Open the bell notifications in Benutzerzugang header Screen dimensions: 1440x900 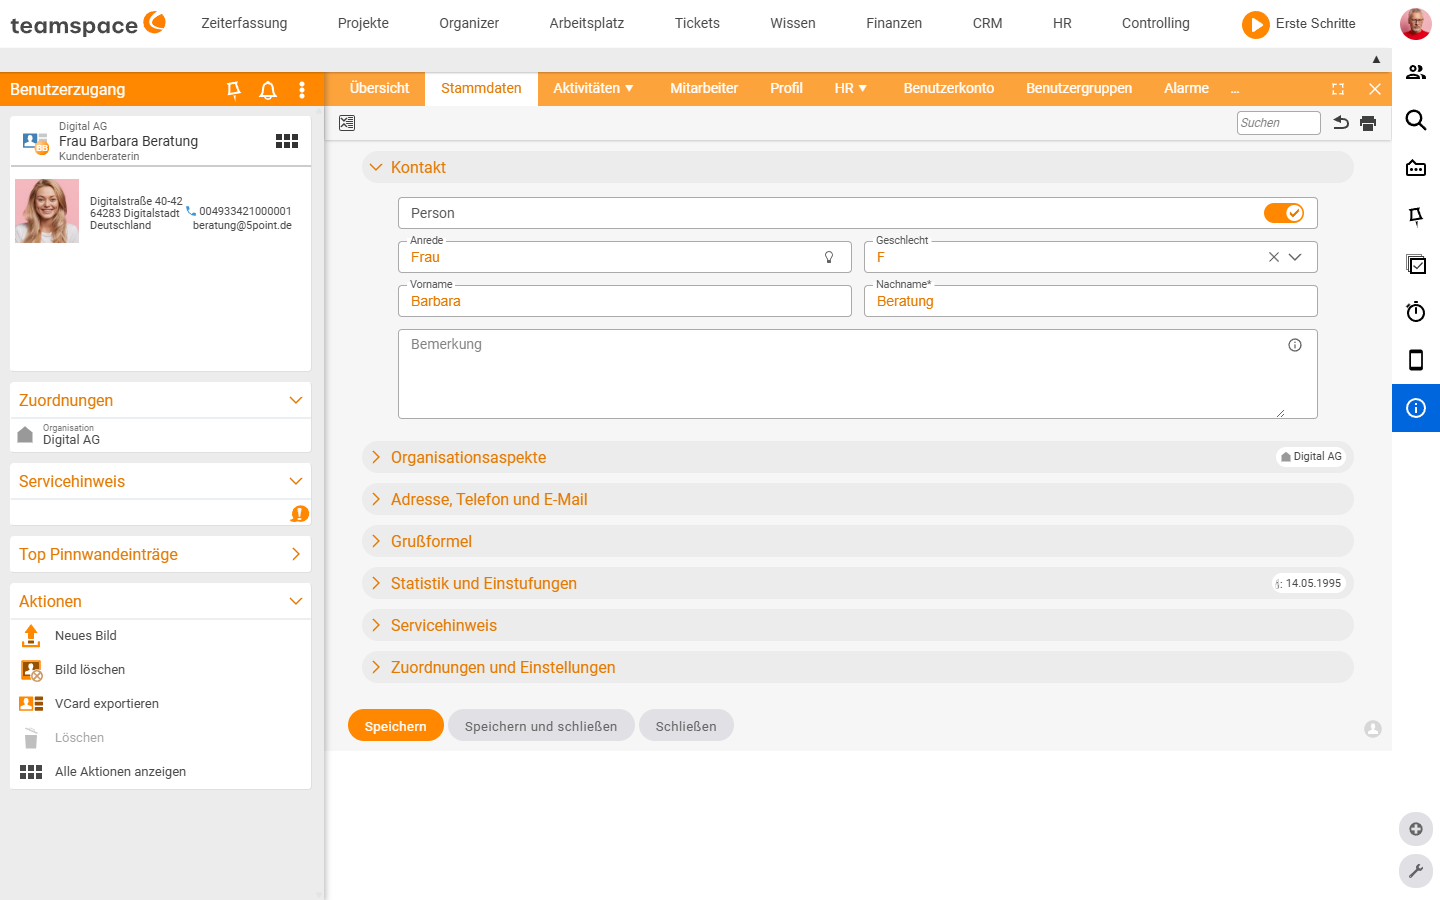tap(268, 90)
